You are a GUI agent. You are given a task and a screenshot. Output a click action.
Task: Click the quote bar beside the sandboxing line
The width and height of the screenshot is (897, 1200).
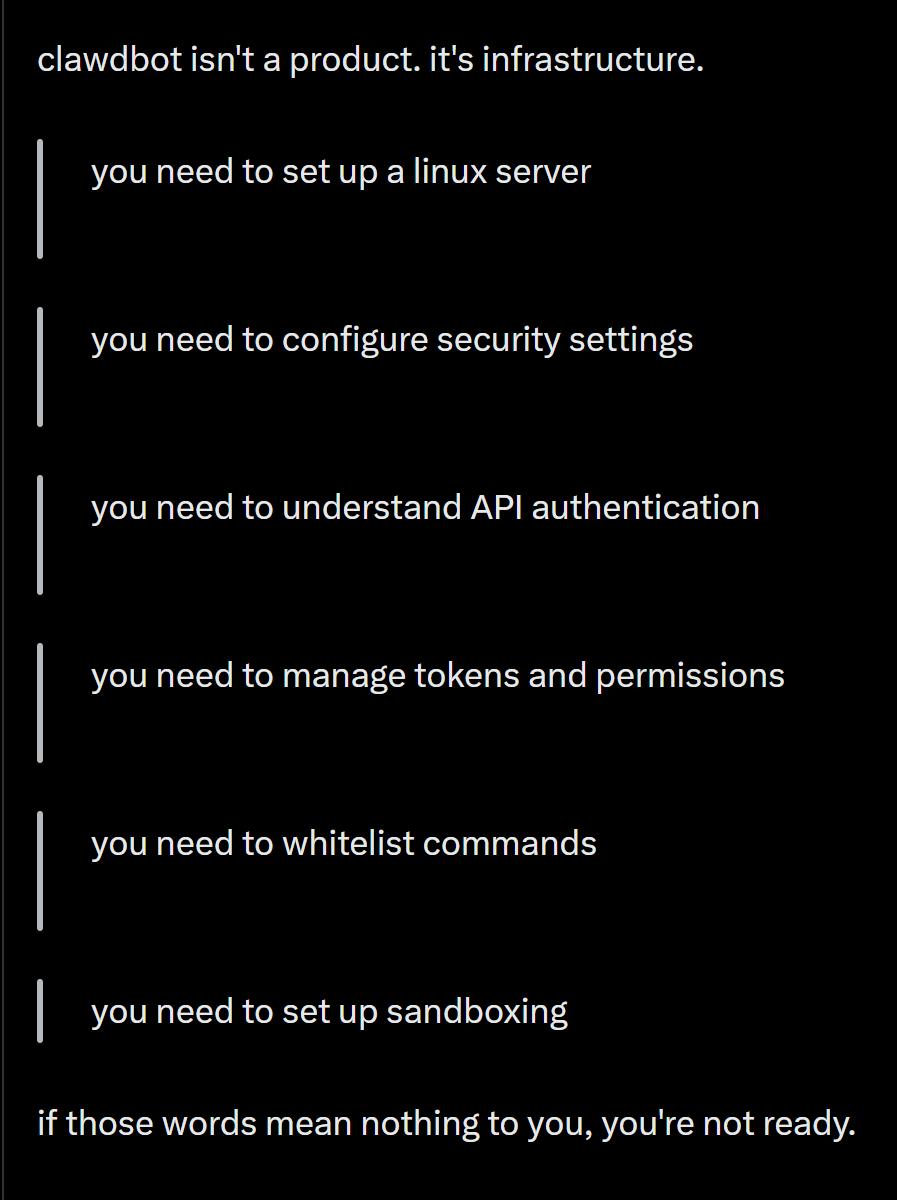(40, 1011)
